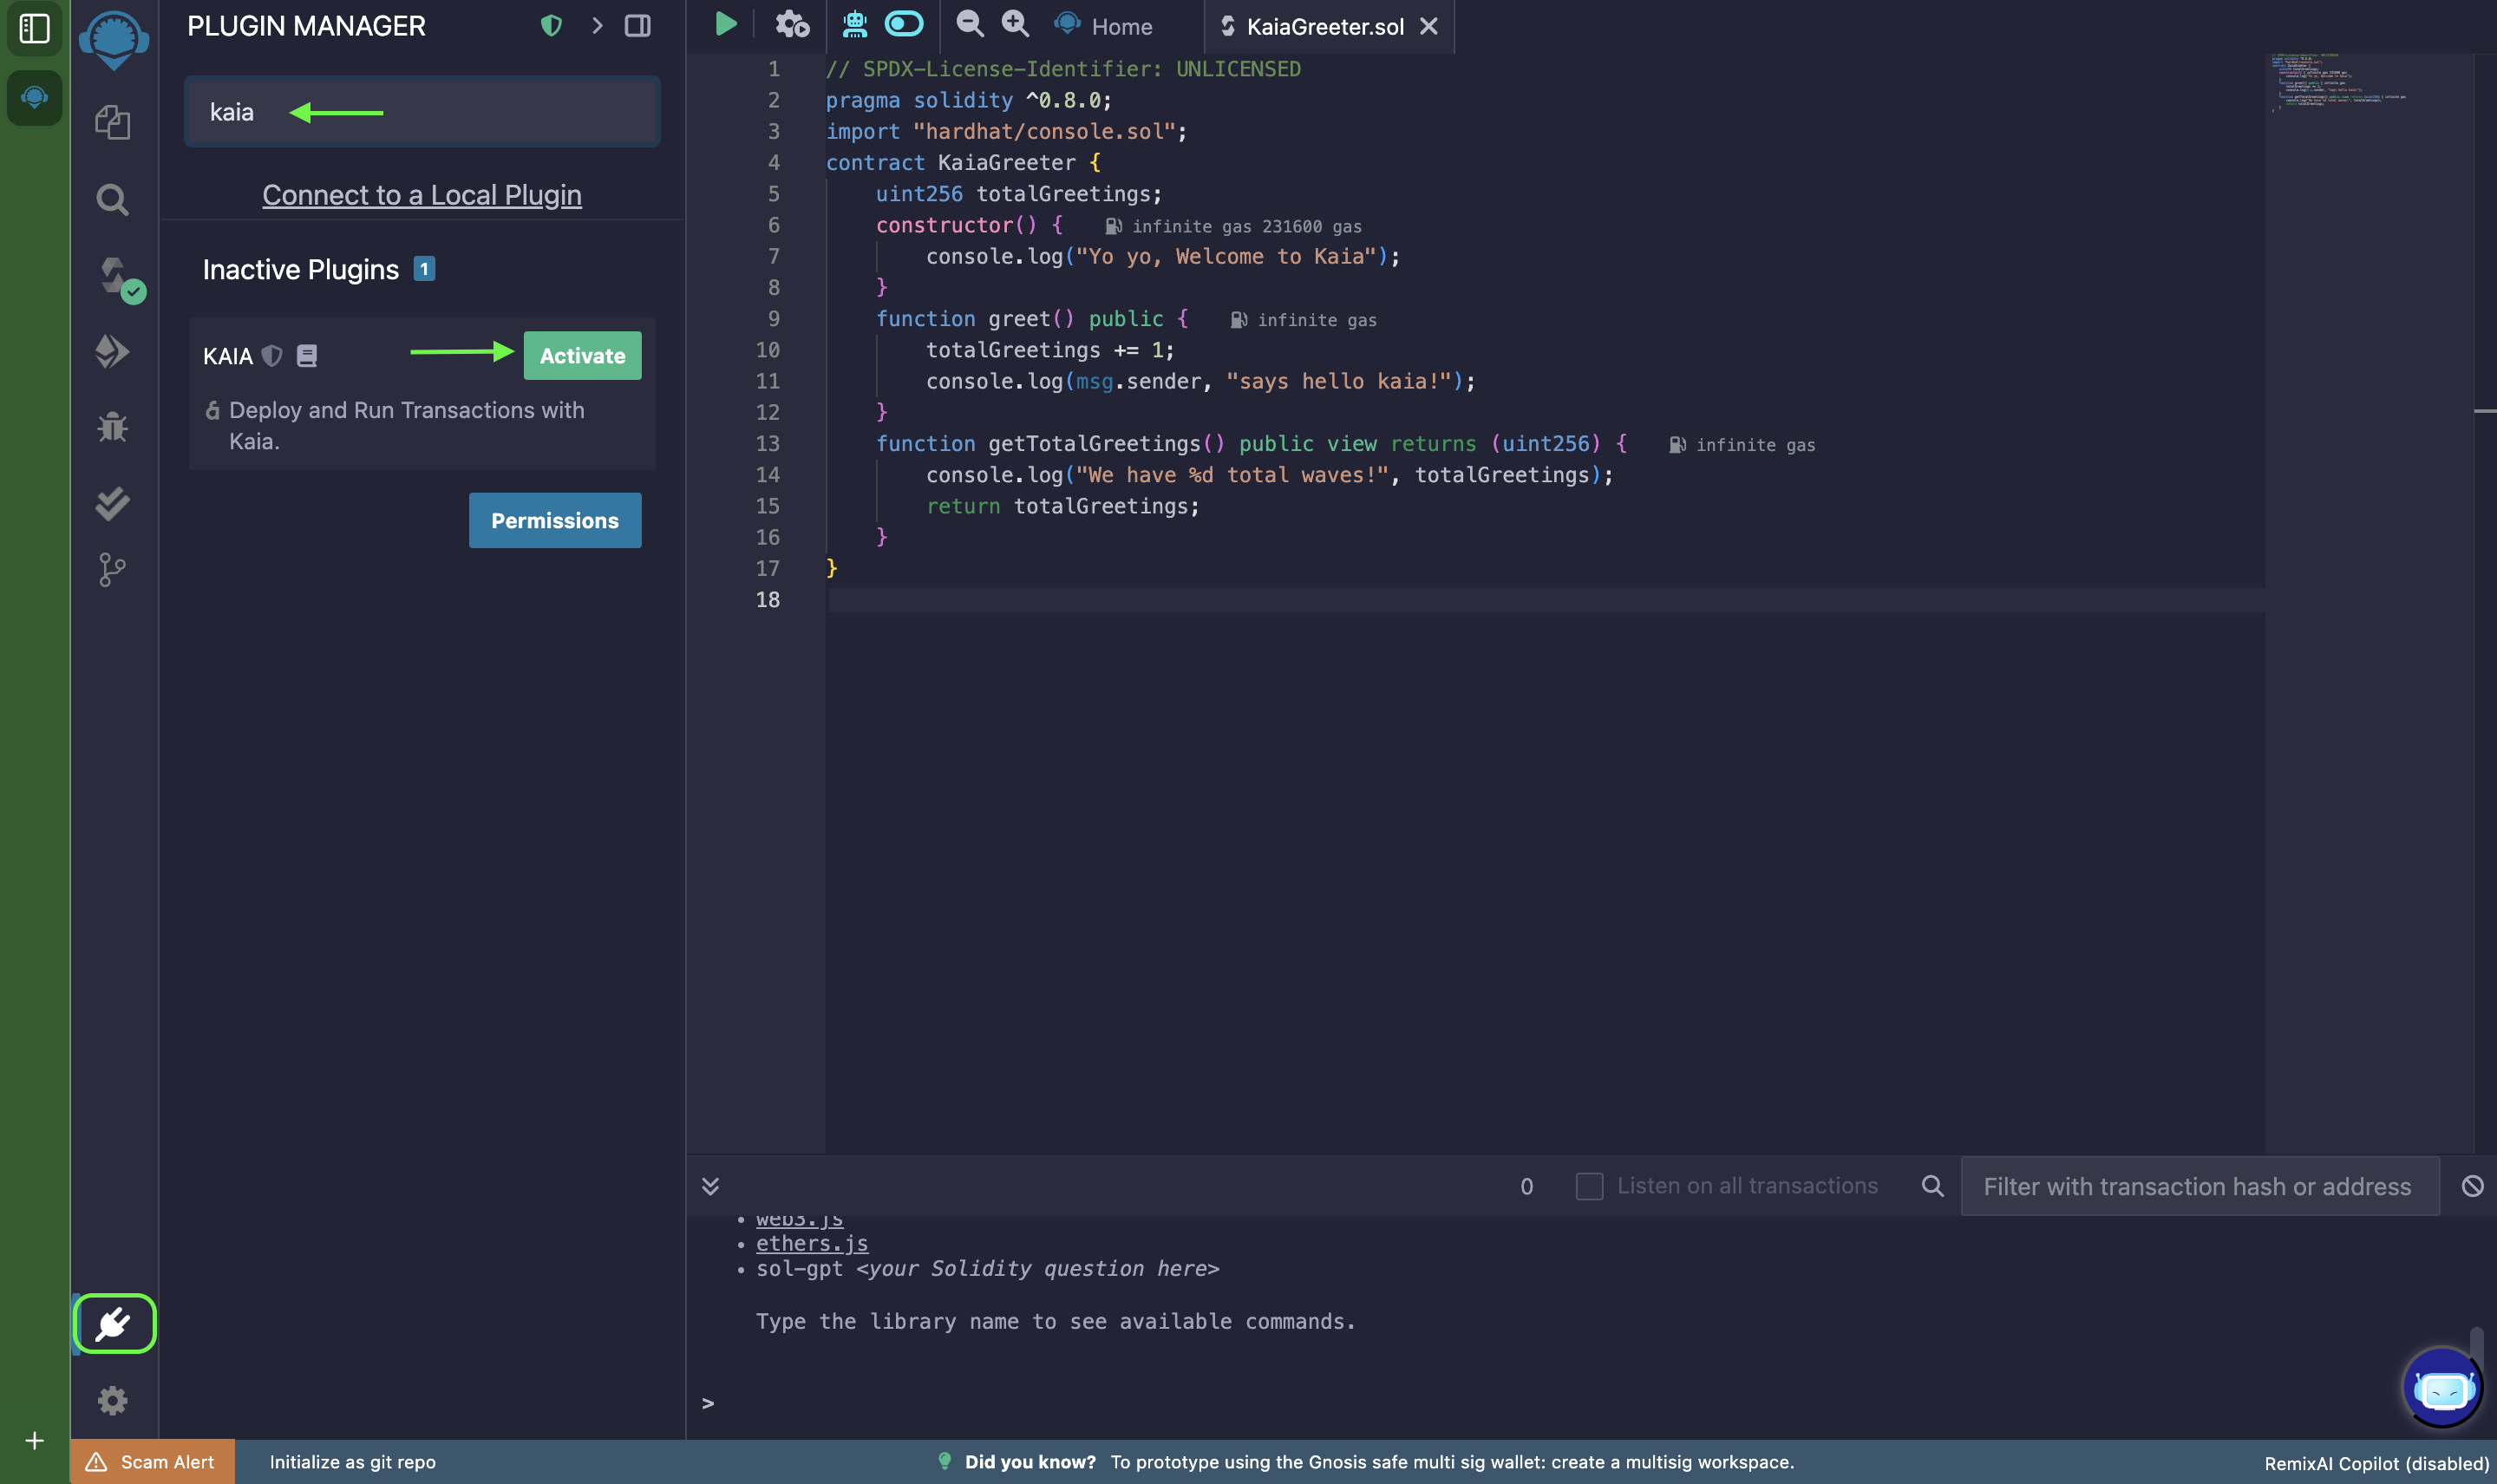Toggle the AI copilot switch in the toolbar
This screenshot has height=1484, width=2497.
pos(904,24)
